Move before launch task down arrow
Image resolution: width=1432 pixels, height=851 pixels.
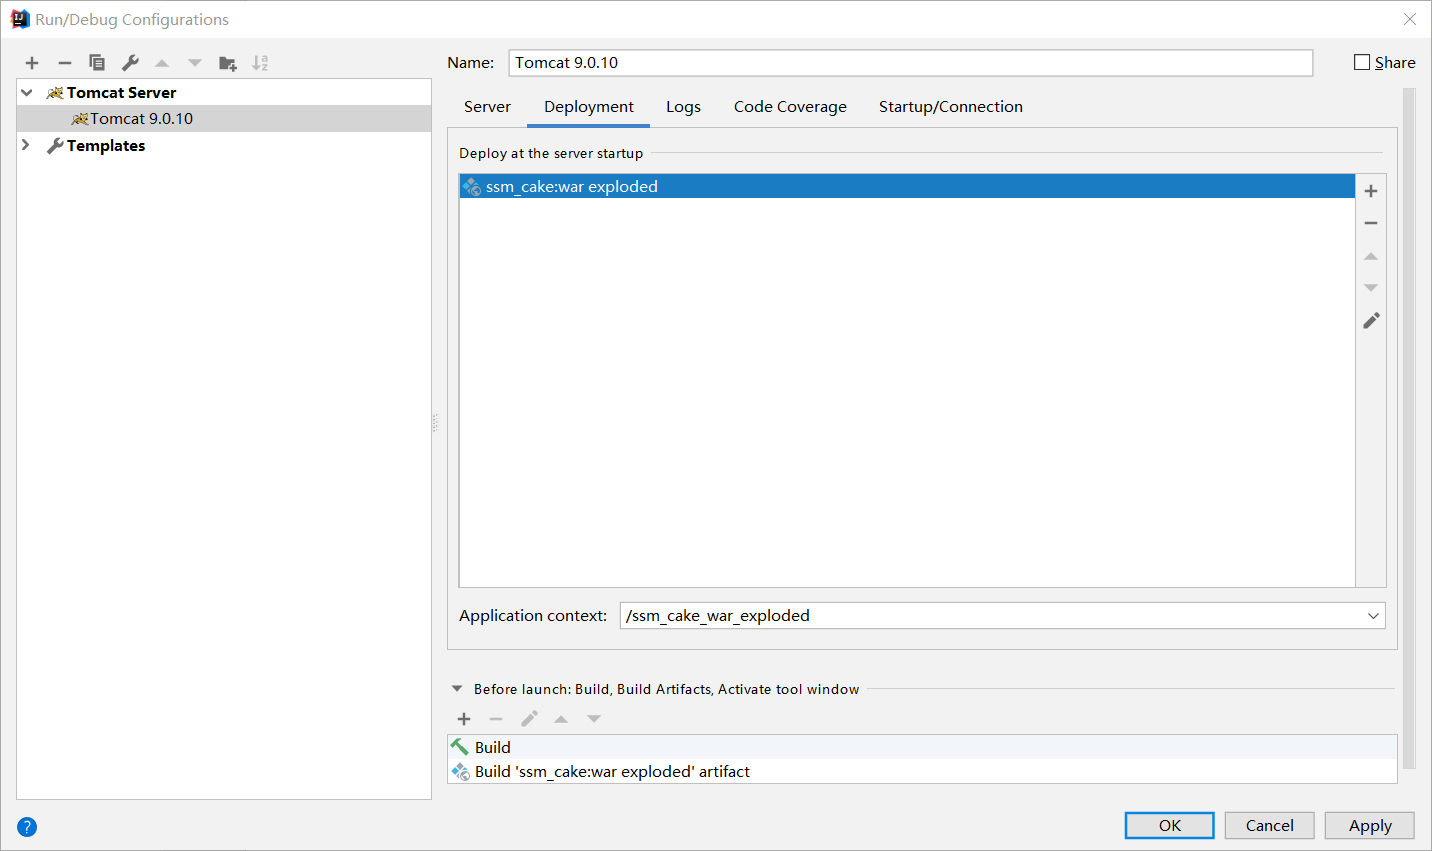click(594, 719)
